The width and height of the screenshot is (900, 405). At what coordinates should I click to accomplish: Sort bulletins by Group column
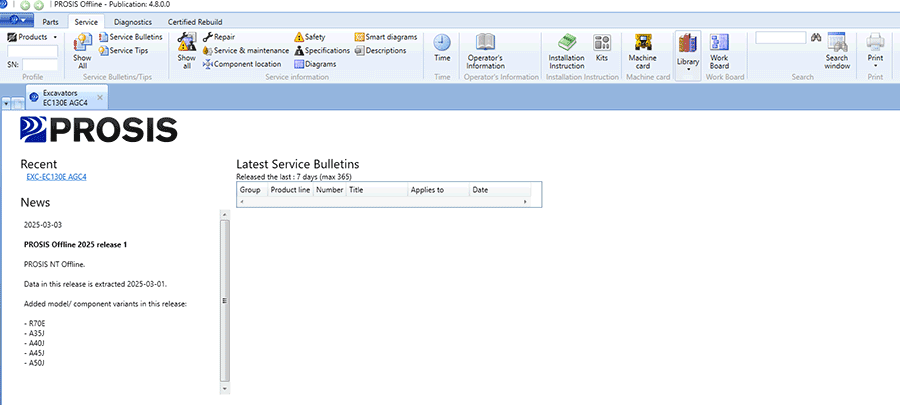[x=252, y=190]
